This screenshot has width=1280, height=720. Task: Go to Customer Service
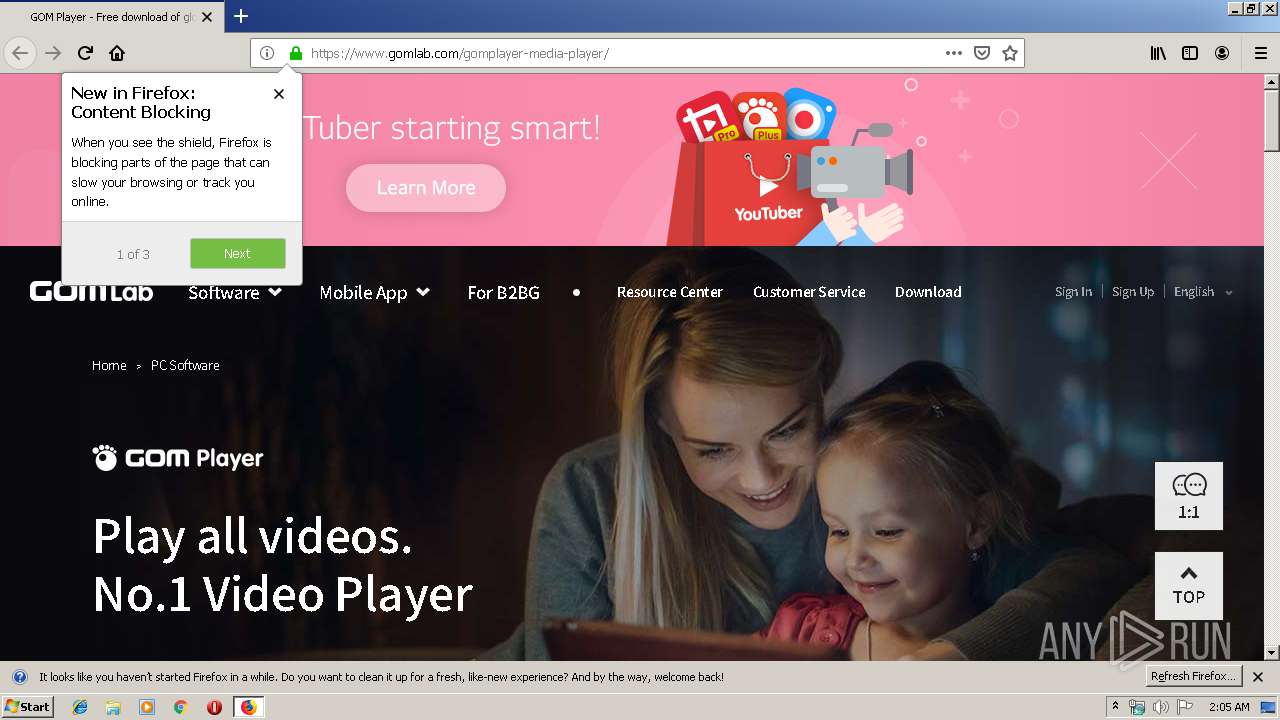(x=809, y=292)
